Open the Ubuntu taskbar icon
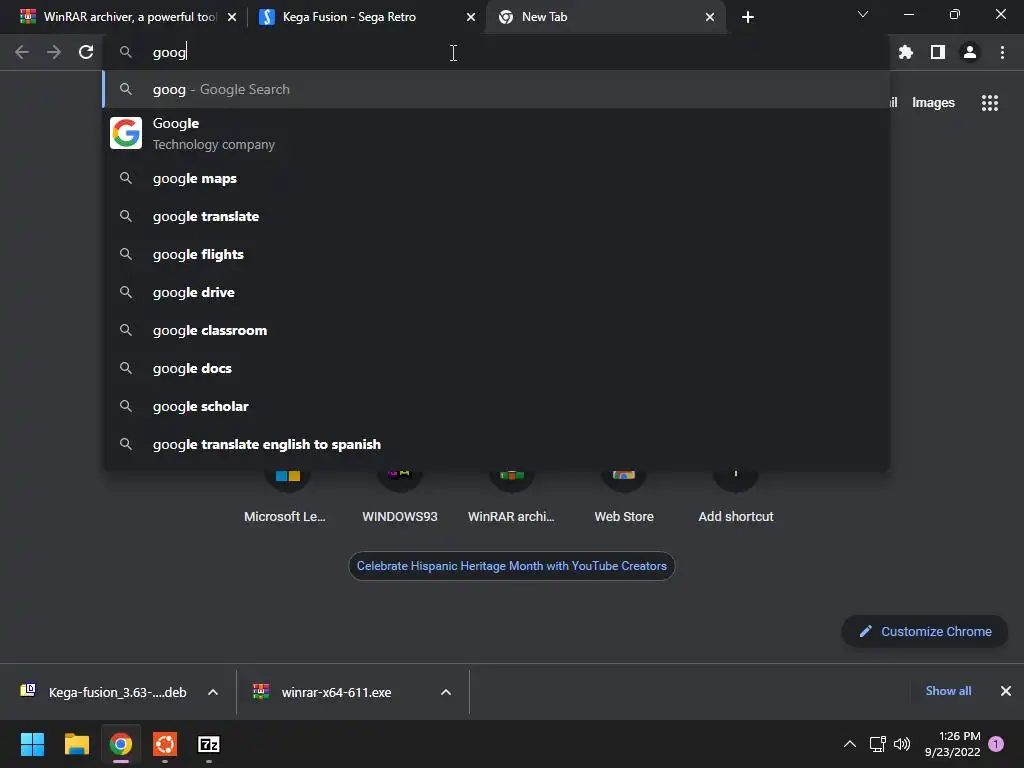This screenshot has height=768, width=1024. click(165, 744)
